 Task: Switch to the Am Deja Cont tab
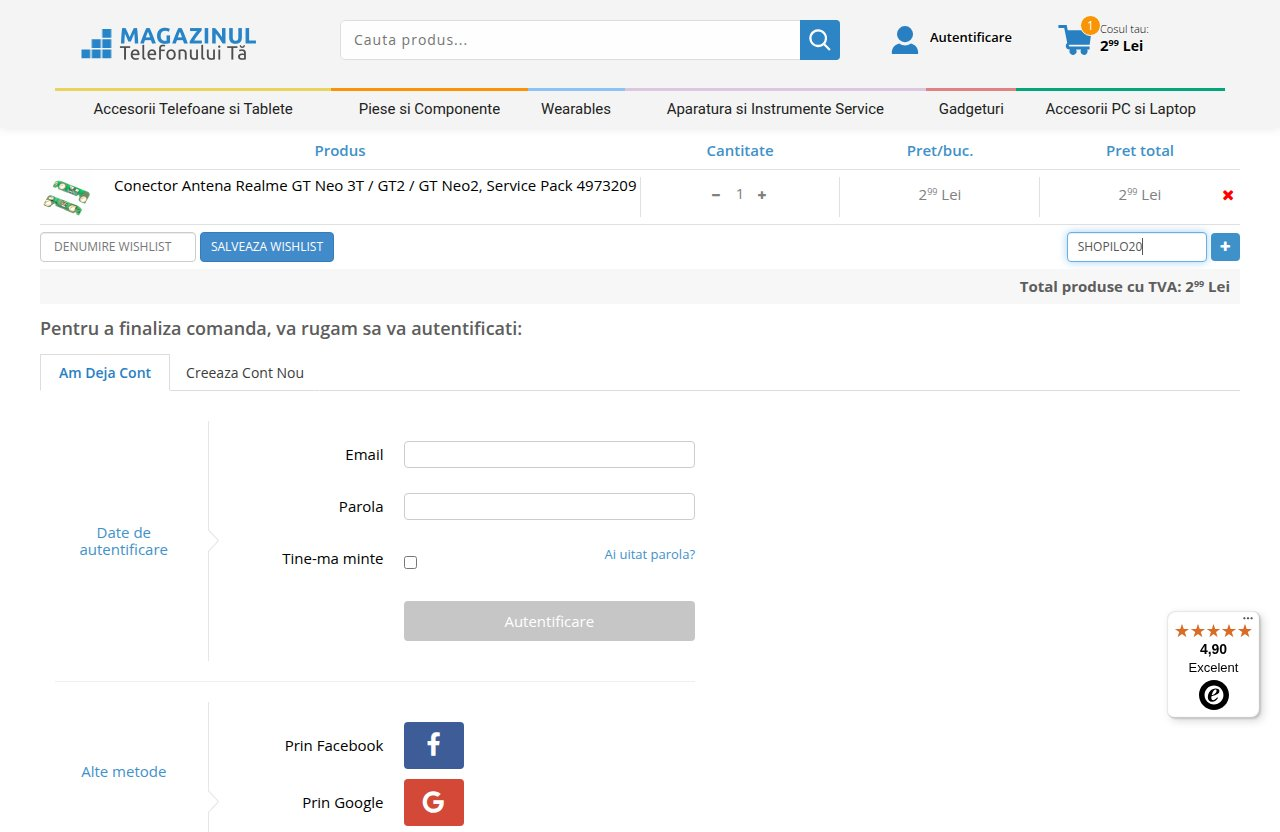(x=105, y=373)
